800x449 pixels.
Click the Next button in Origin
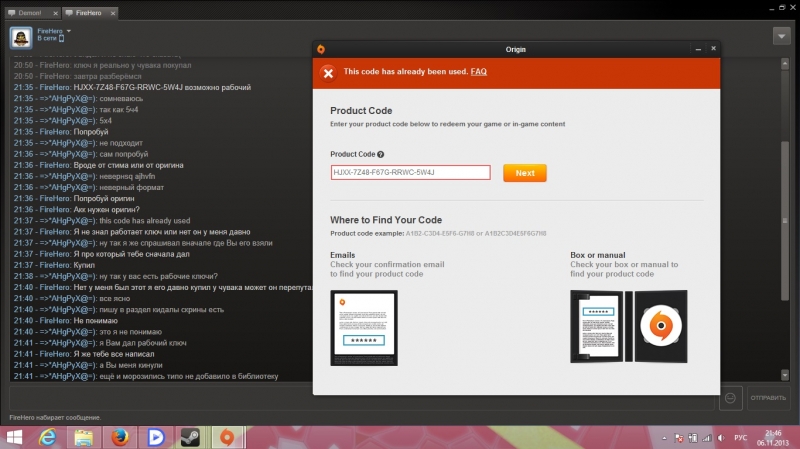coord(524,173)
